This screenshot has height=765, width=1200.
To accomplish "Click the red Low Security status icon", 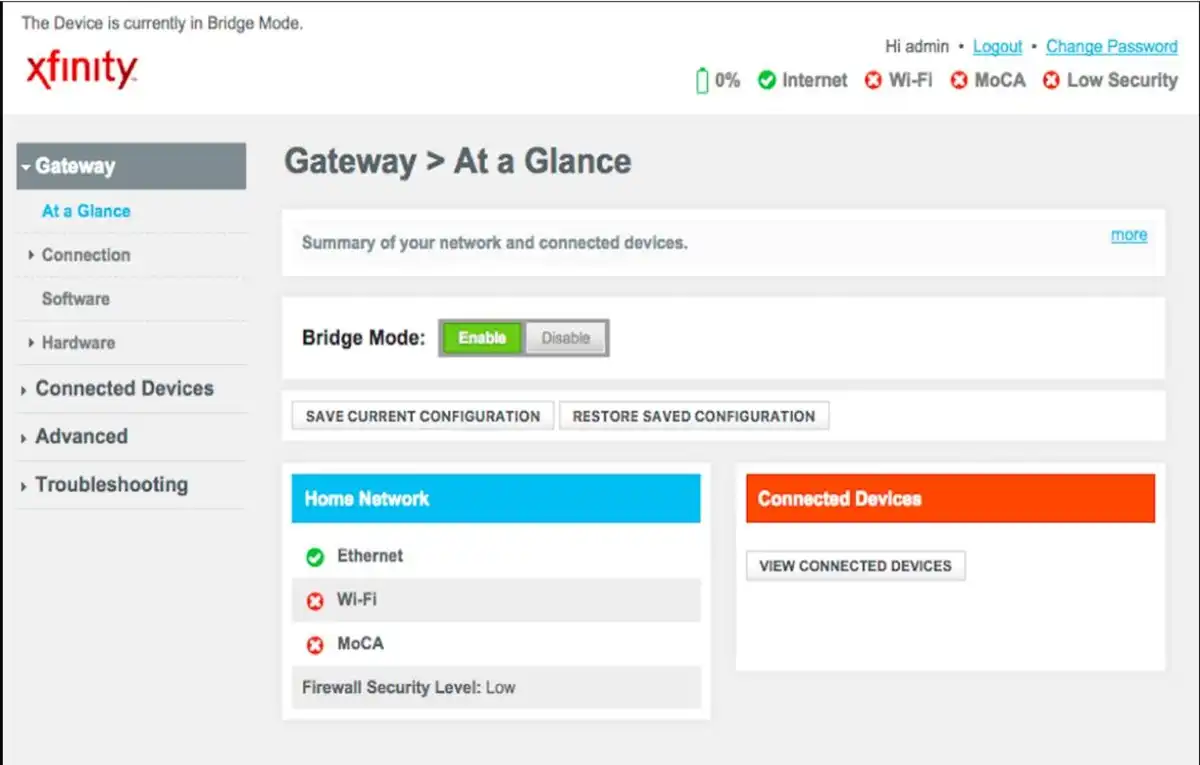I will point(1051,80).
